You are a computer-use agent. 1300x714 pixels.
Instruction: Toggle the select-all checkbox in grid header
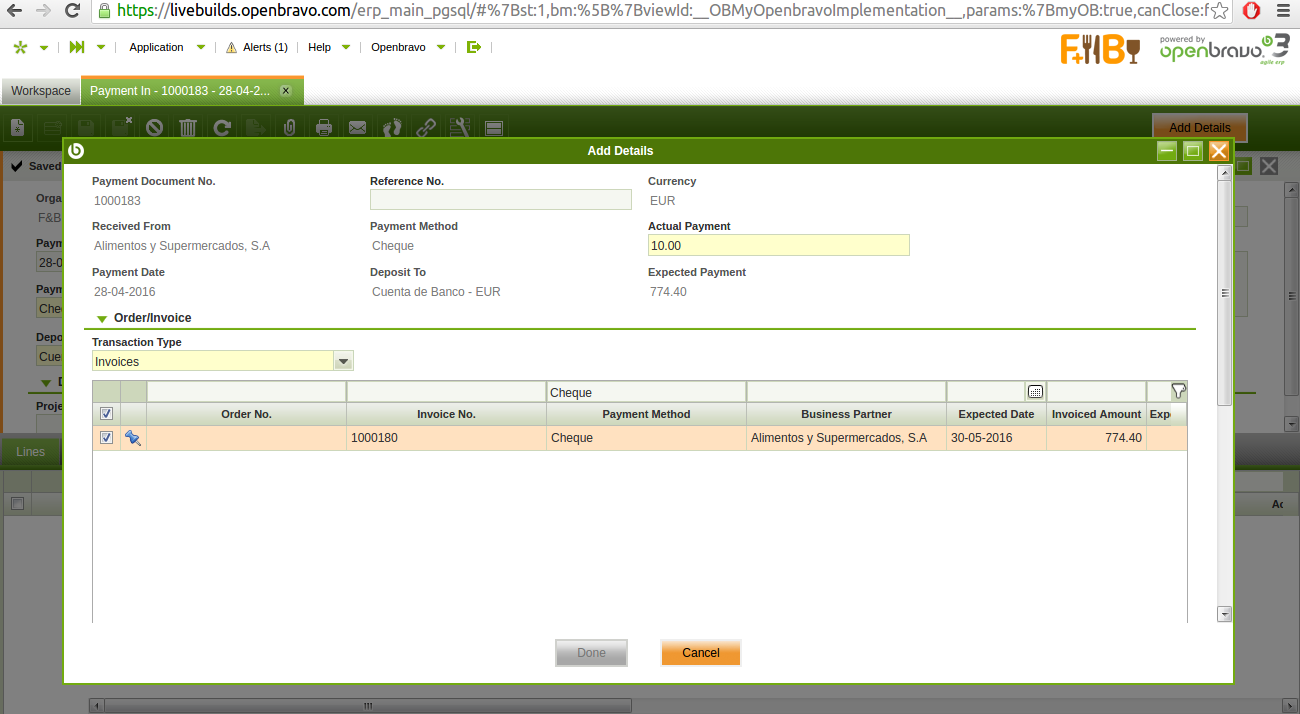[107, 414]
